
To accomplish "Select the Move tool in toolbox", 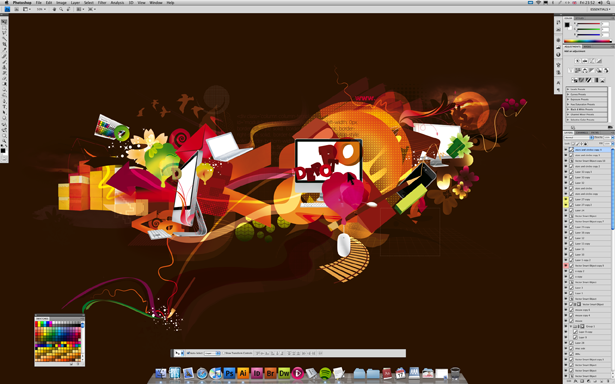I will click(4, 22).
